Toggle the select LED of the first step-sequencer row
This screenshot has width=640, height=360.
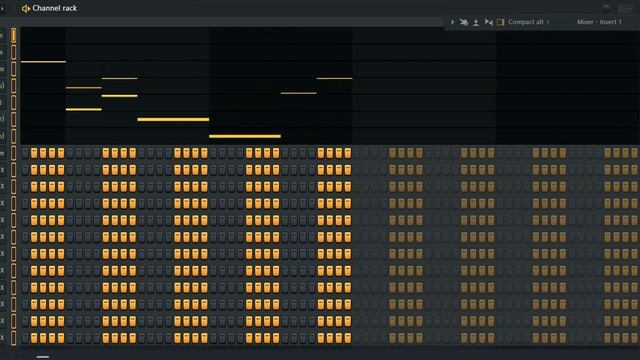[x=13, y=153]
